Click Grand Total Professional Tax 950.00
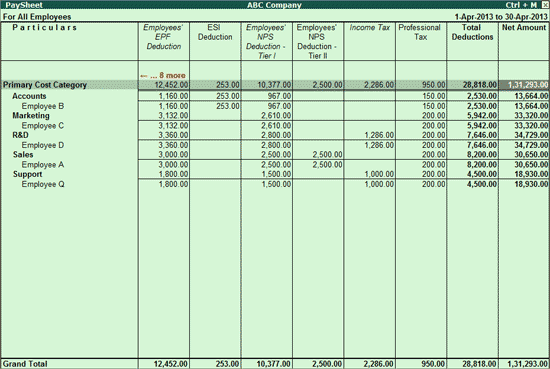The image size is (550, 369). click(x=433, y=364)
